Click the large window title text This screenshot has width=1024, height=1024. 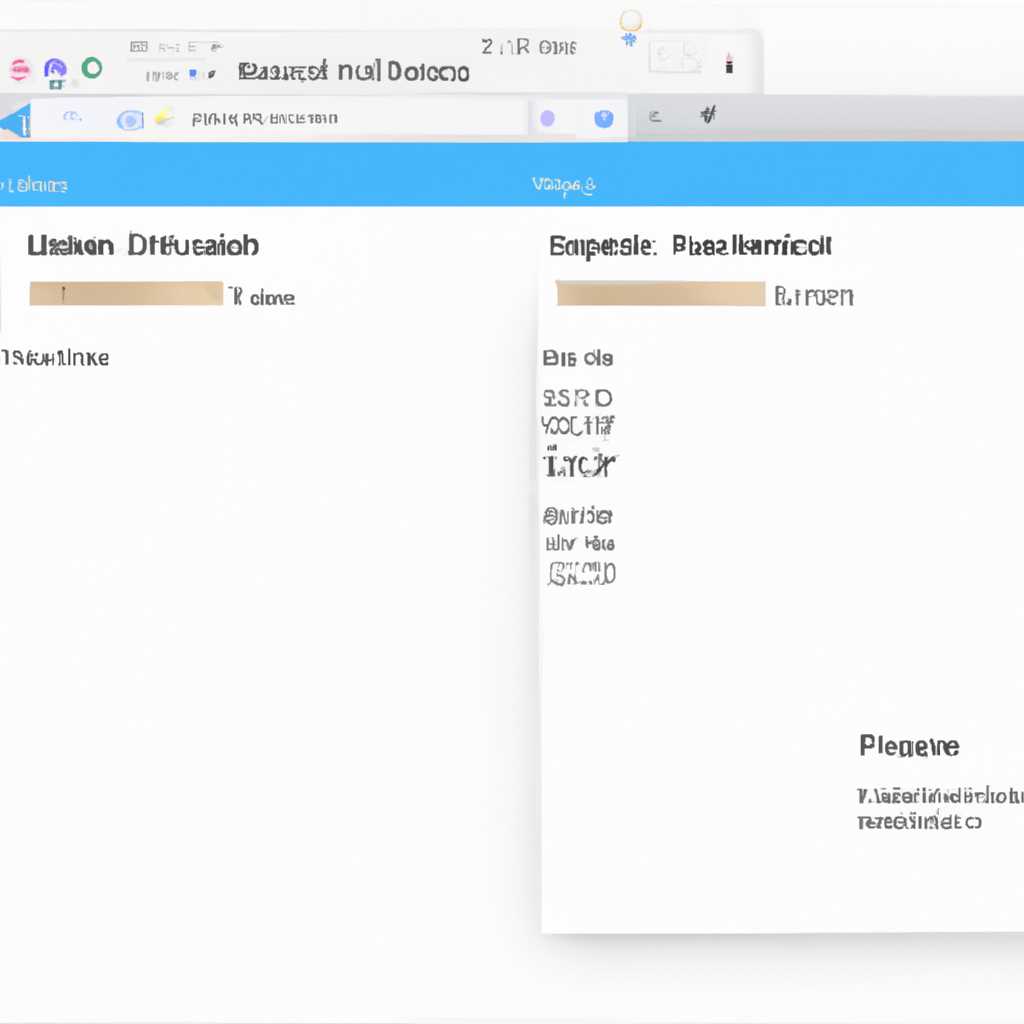coord(354,71)
